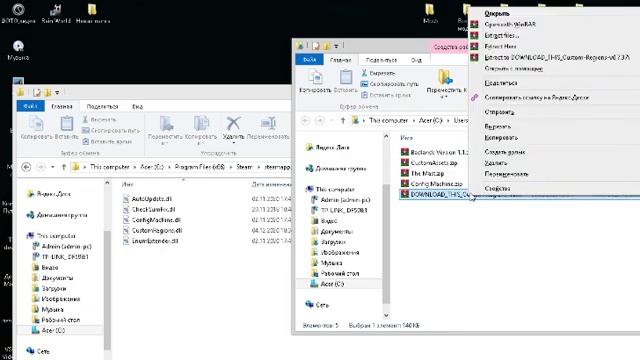
Task: Click the Users window sidebar scrollbar
Action: tap(386, 243)
